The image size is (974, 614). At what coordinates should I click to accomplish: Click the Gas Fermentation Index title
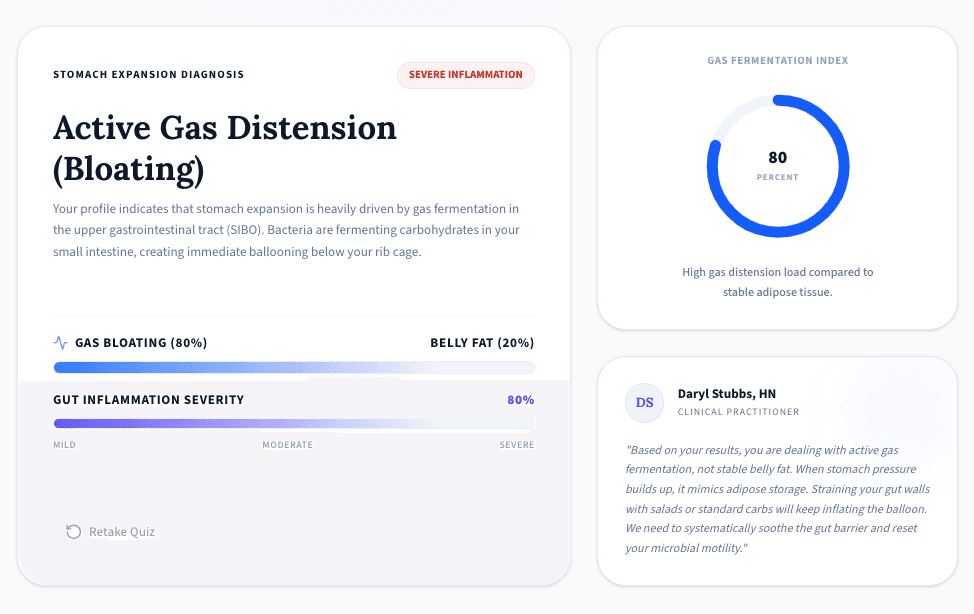(x=778, y=60)
